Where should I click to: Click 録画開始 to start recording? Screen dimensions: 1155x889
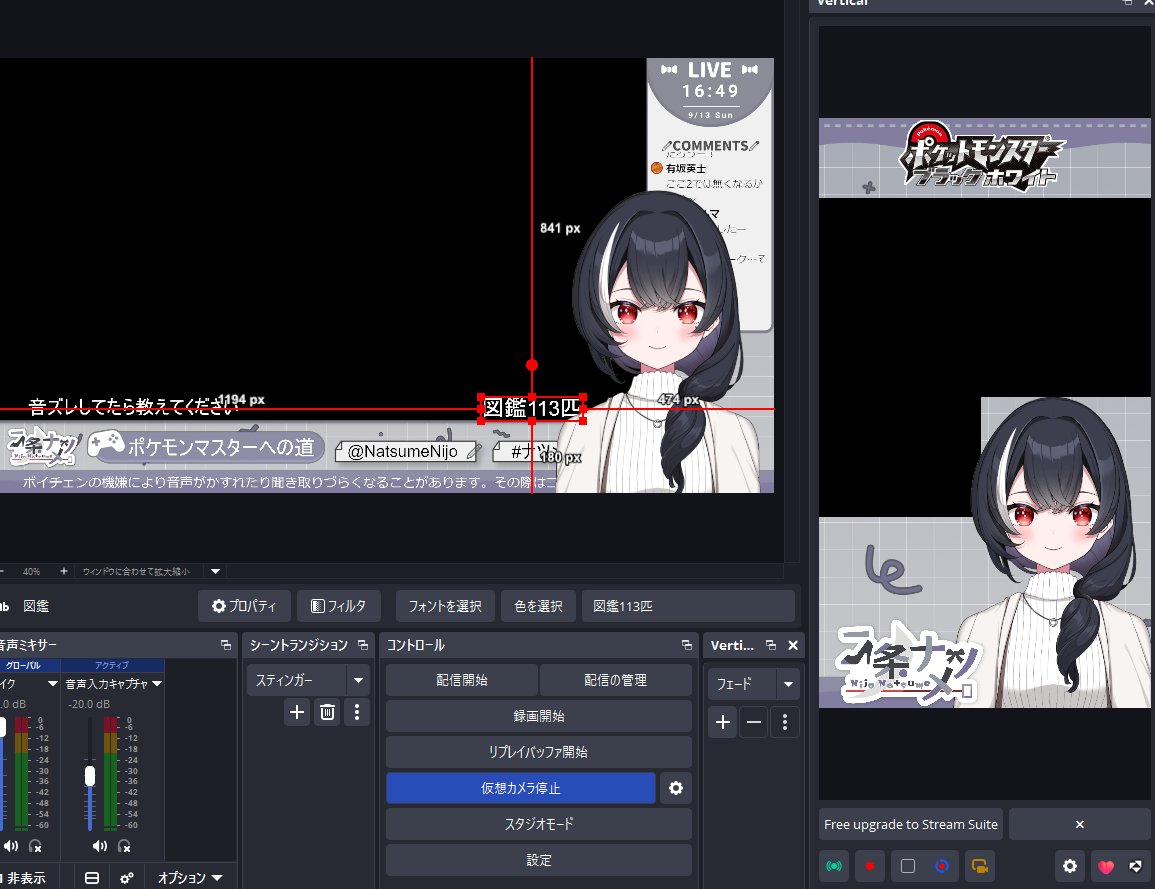538,716
